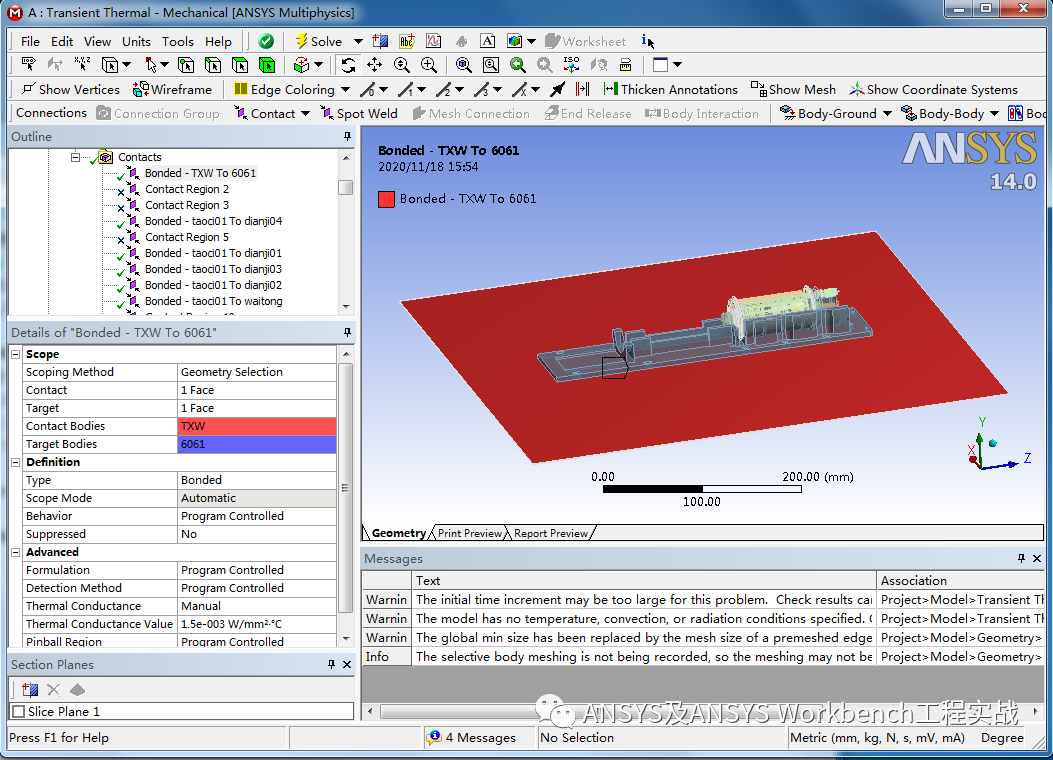Viewport: 1053px width, 760px height.
Task: Click the Outline panel scroll-down arrow
Action: coord(346,307)
